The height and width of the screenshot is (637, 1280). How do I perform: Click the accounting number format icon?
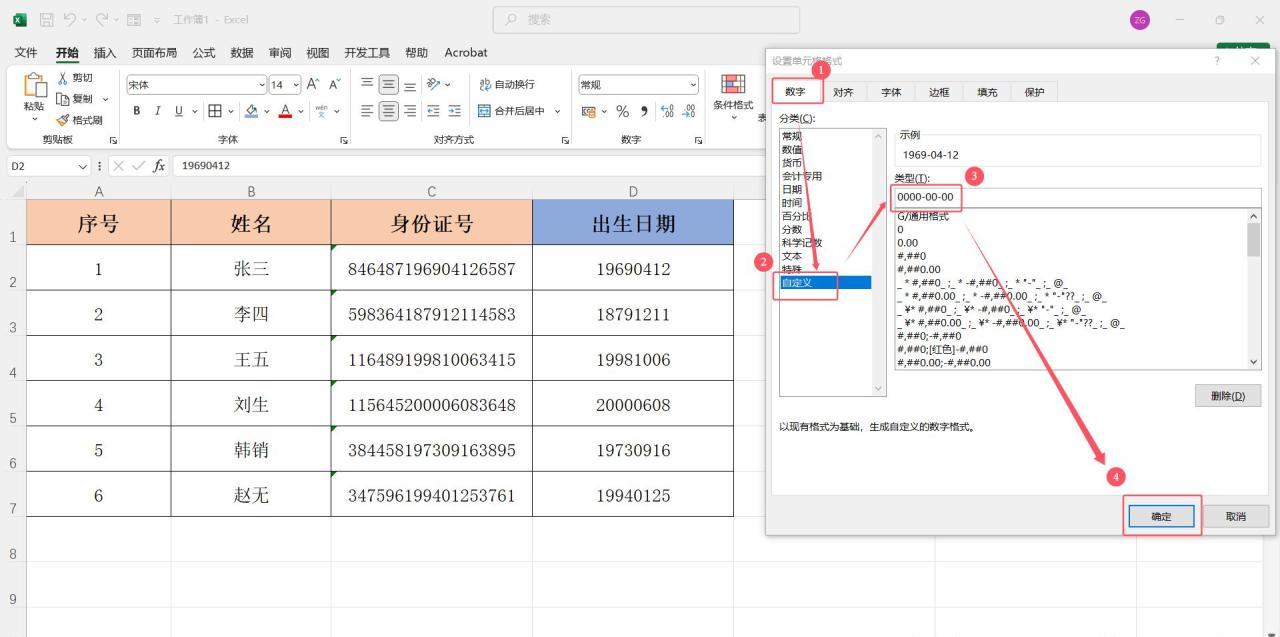tap(589, 111)
